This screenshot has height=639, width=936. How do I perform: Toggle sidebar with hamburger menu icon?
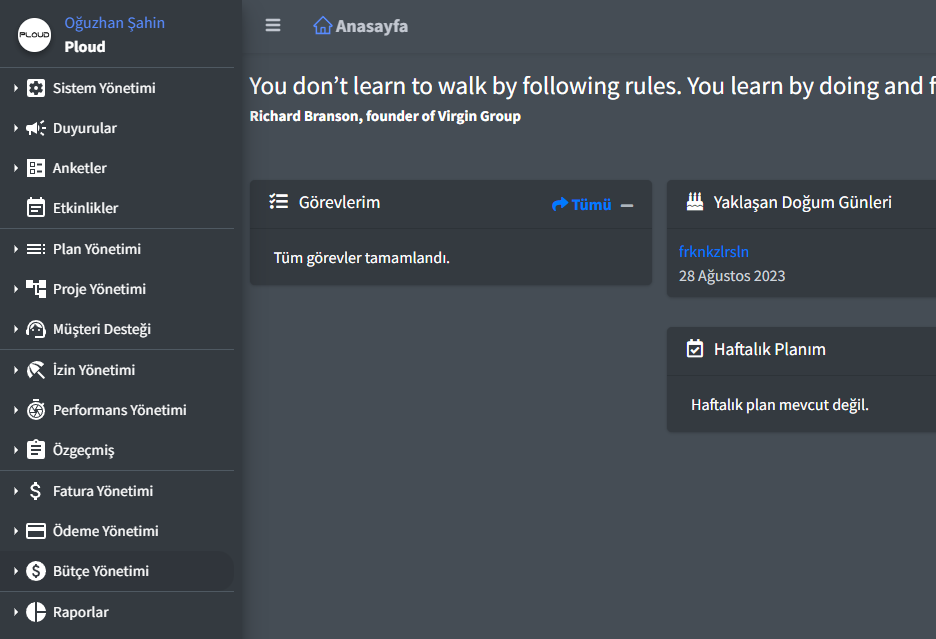pyautogui.click(x=273, y=25)
